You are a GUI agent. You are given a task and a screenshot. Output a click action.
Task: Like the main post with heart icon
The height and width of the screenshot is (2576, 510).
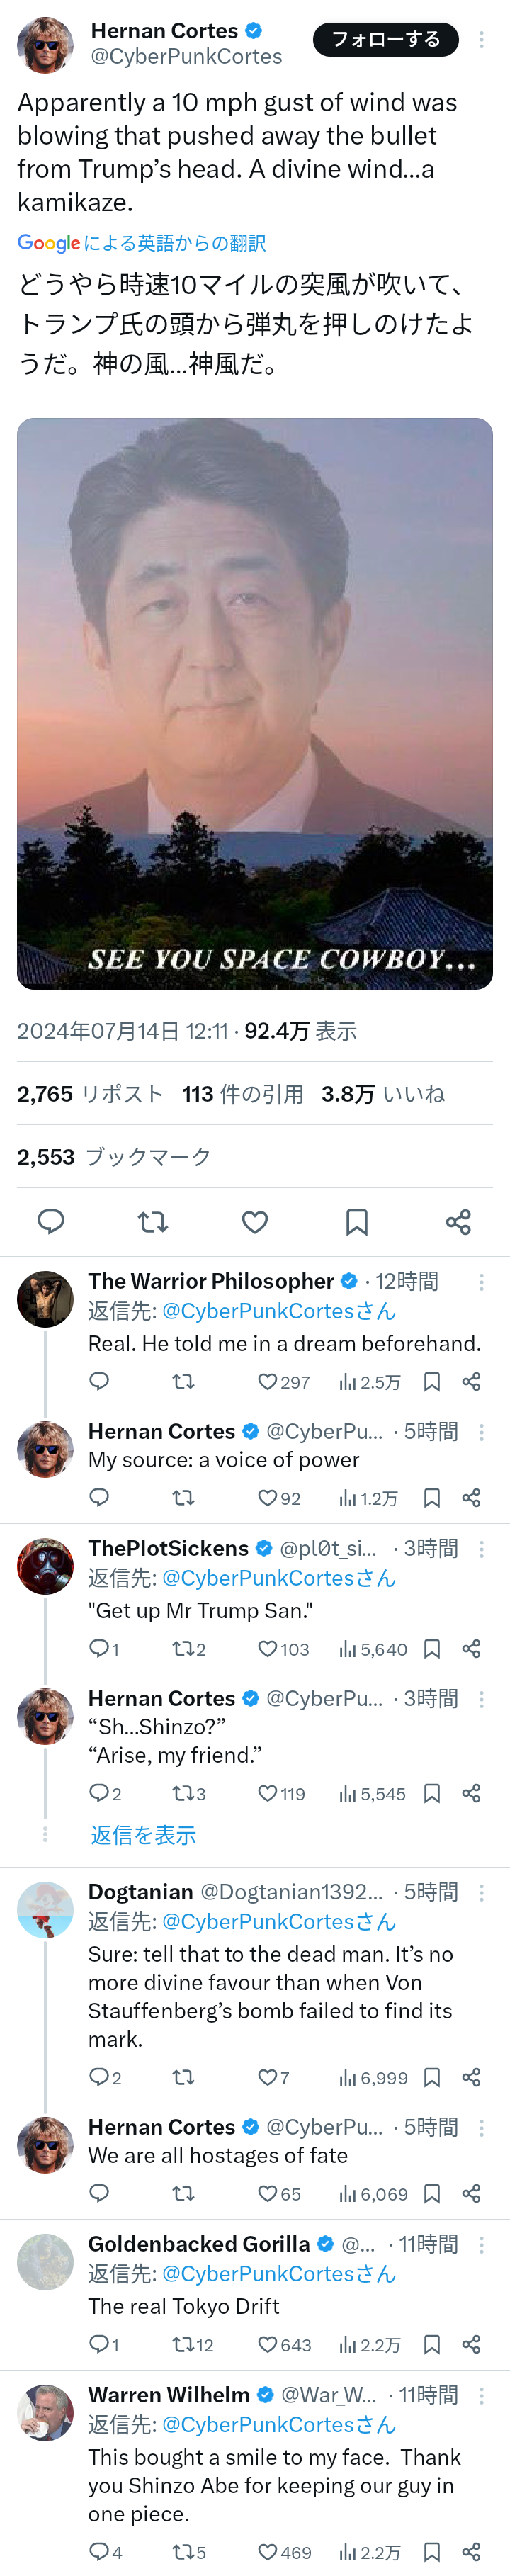click(x=255, y=1221)
